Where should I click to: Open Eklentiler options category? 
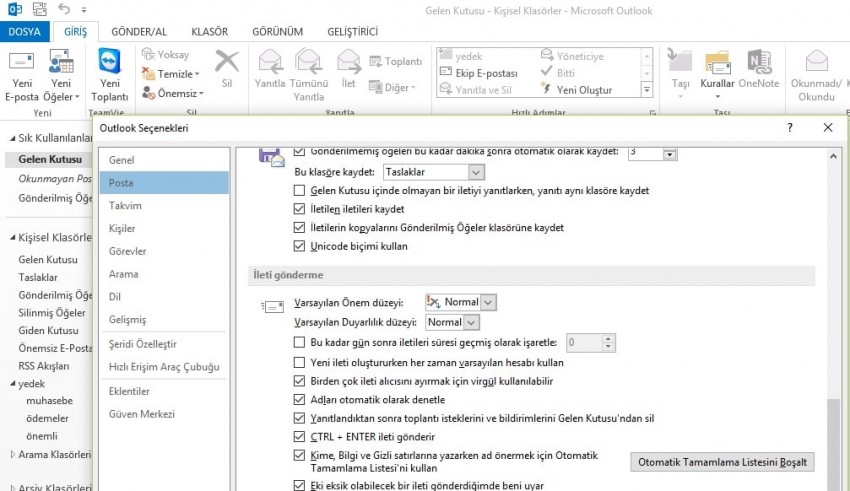pos(164,391)
